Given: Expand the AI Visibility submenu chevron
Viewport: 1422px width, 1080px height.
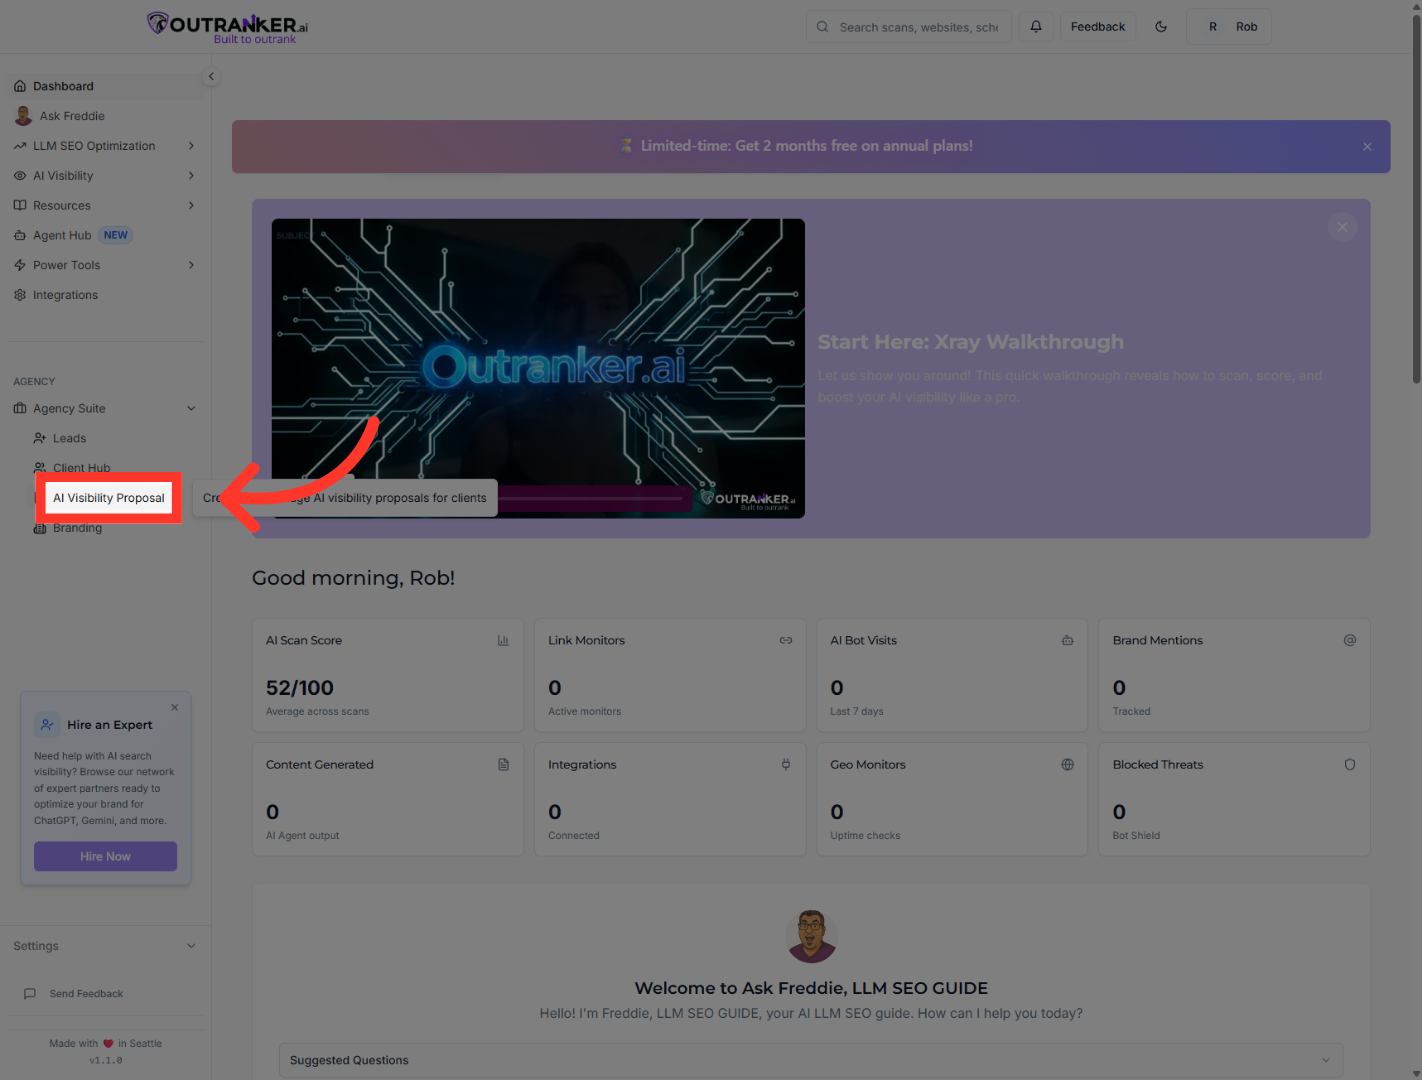Looking at the screenshot, I should click(x=191, y=176).
